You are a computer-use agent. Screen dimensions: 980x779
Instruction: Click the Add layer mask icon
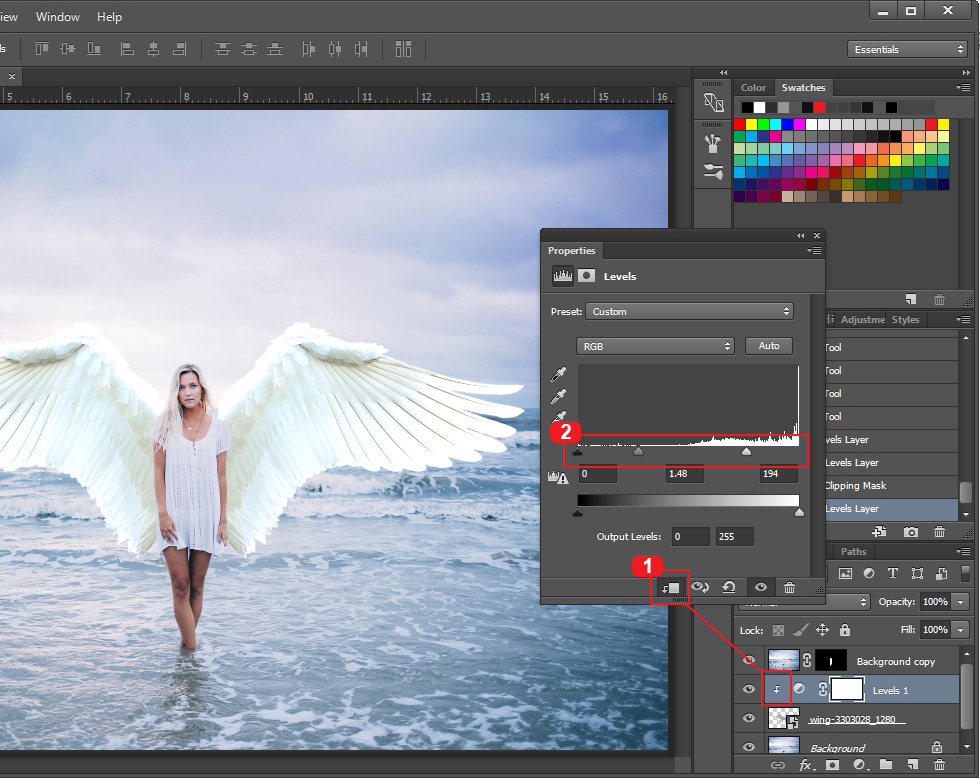tap(832, 764)
